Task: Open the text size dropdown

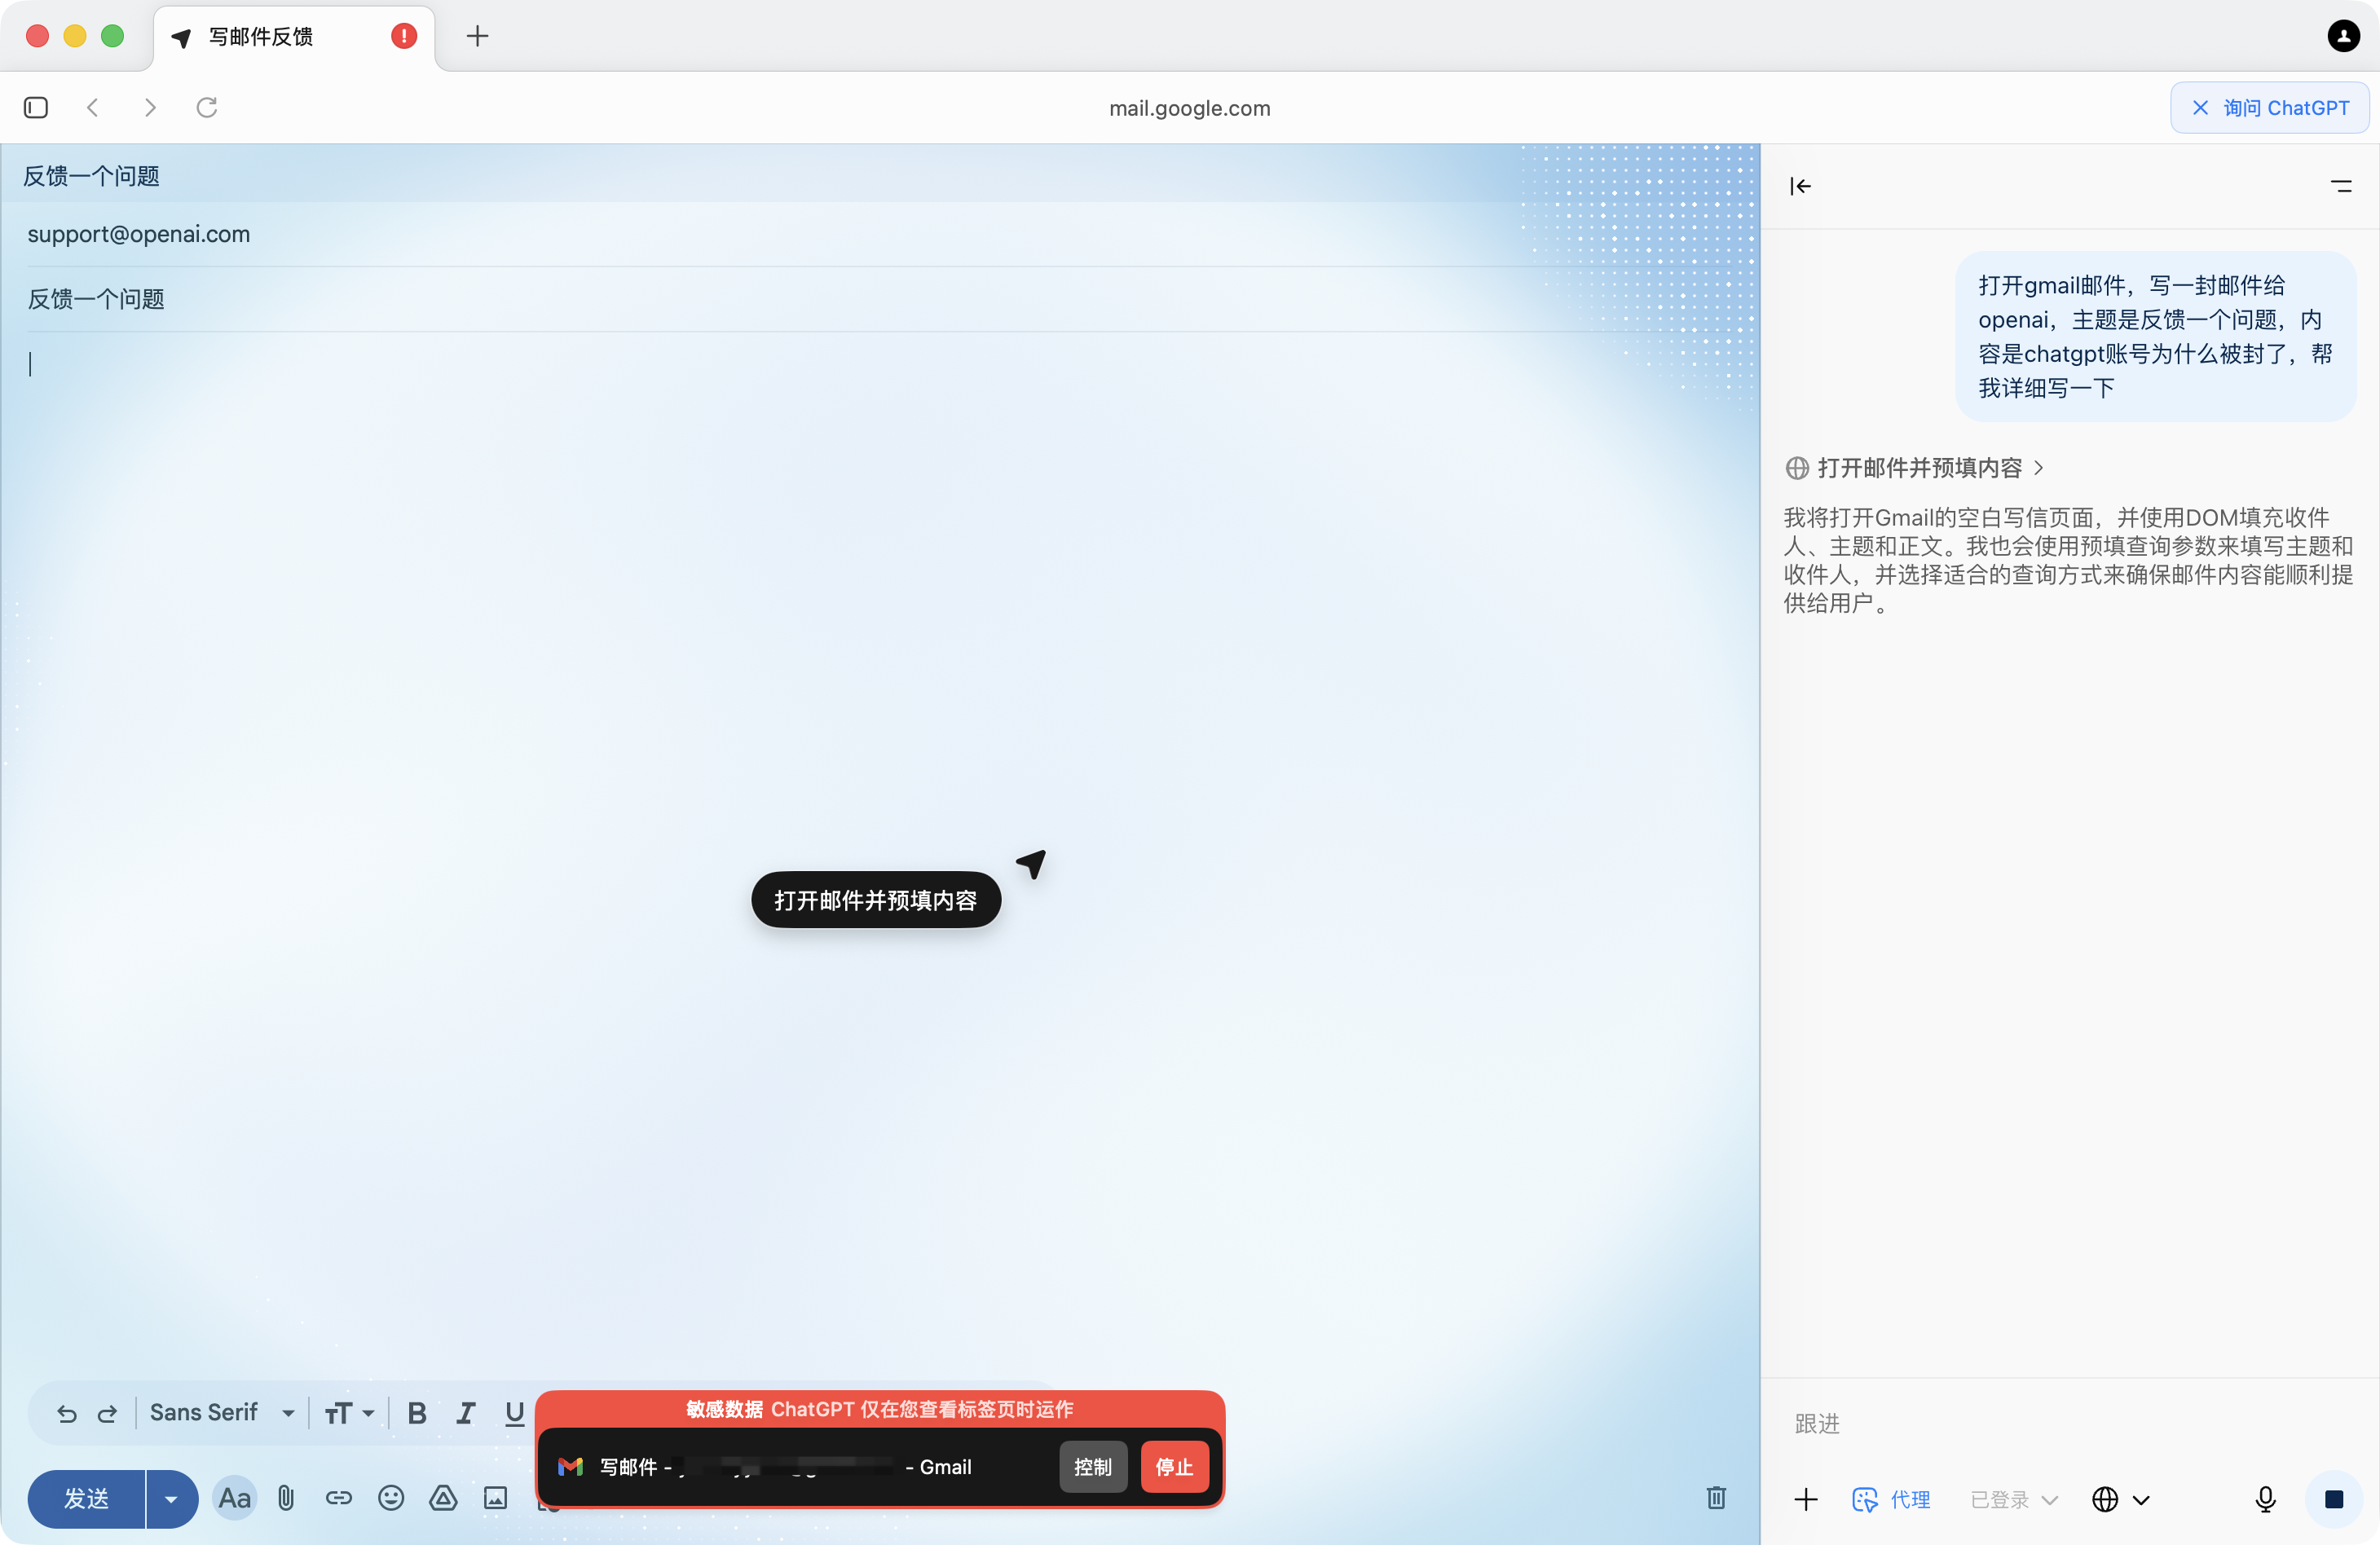Action: (349, 1413)
